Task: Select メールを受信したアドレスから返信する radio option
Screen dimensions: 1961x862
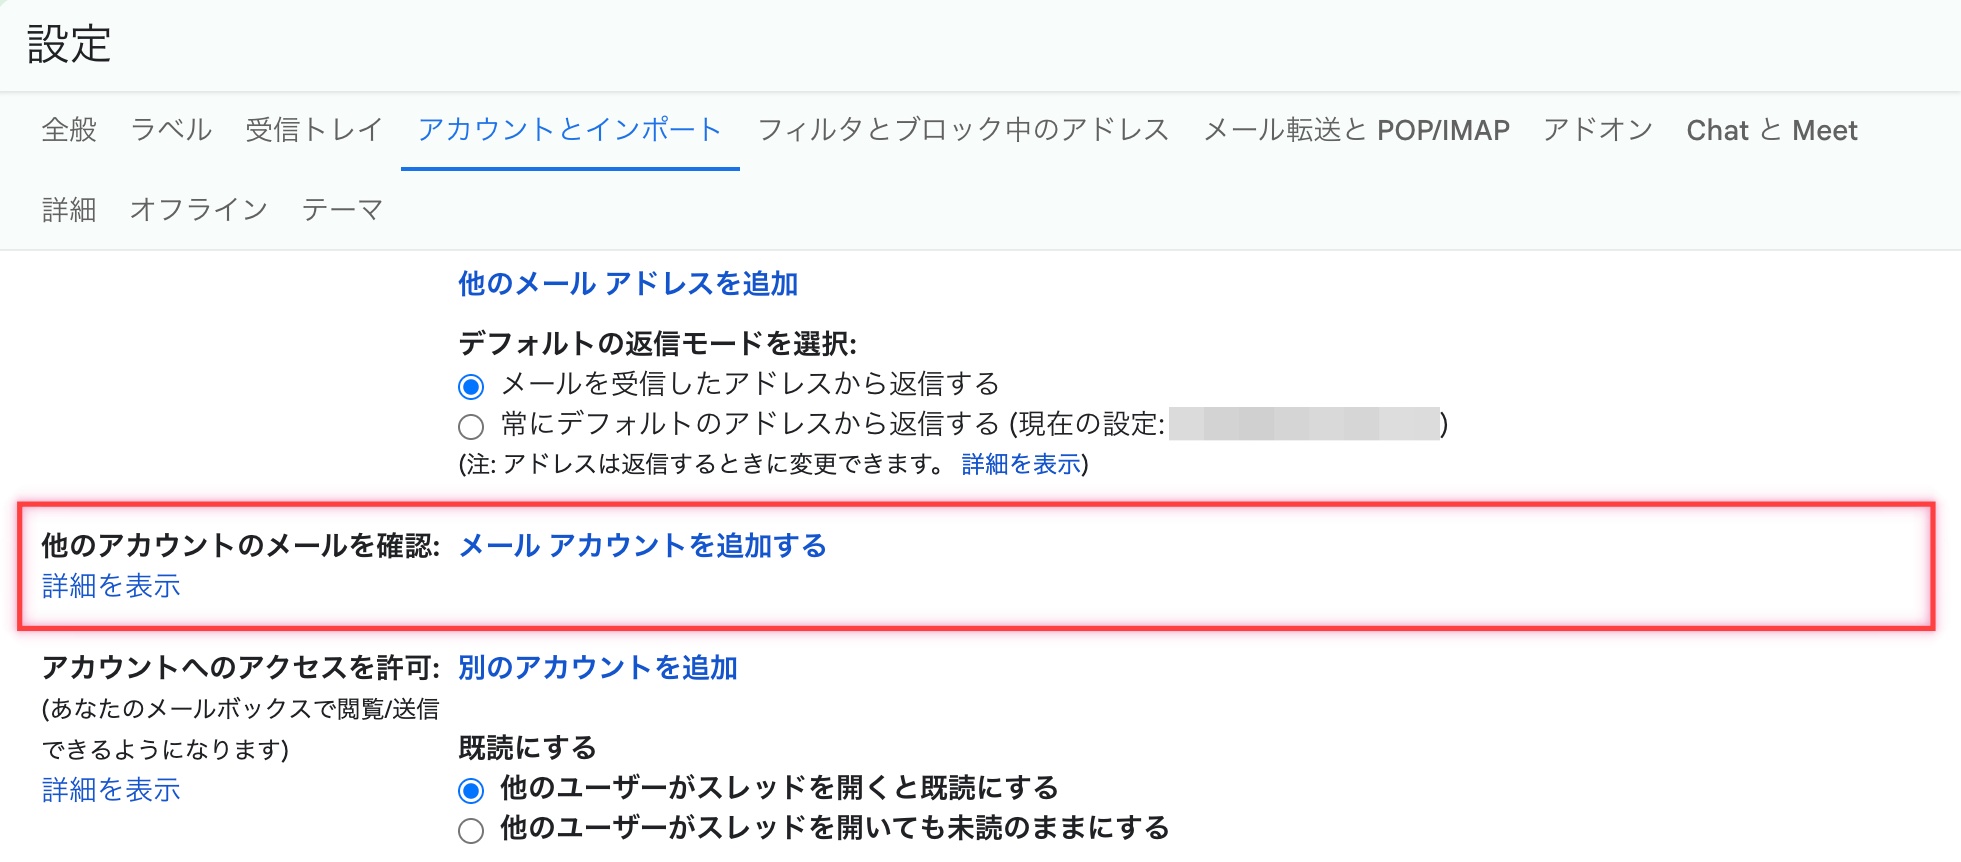Action: (x=471, y=386)
